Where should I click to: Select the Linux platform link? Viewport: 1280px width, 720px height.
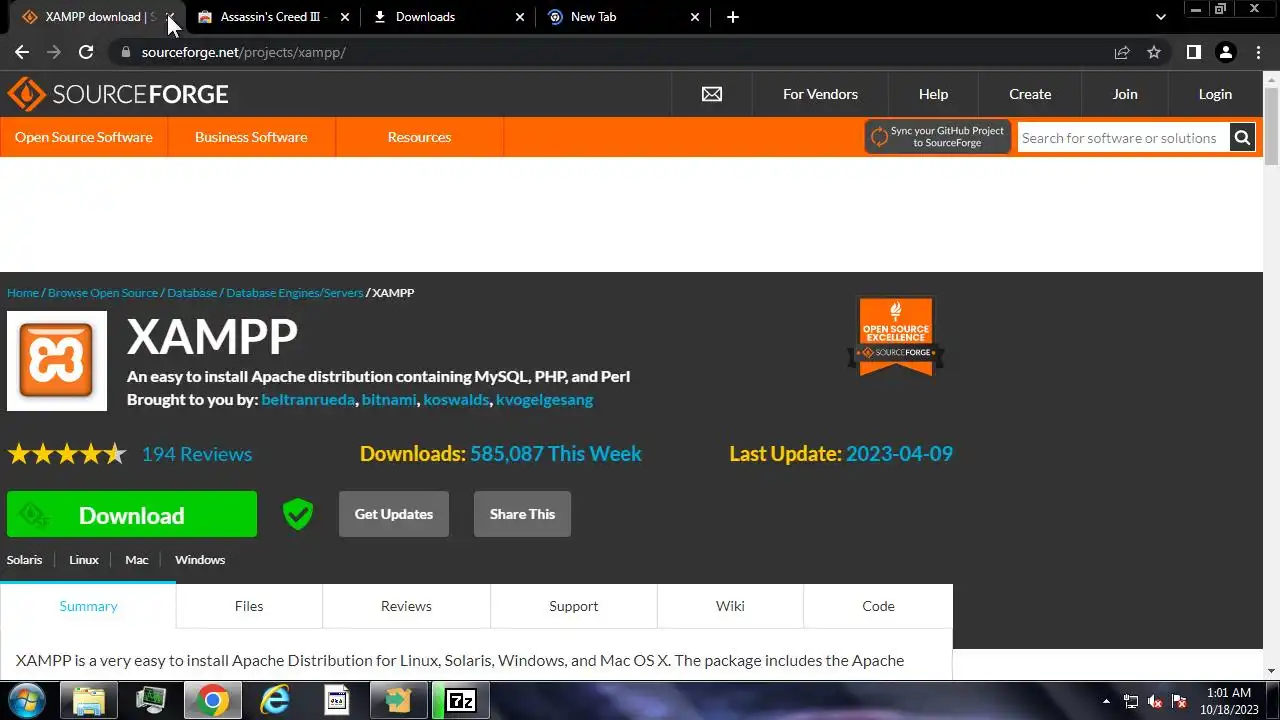pyautogui.click(x=84, y=560)
